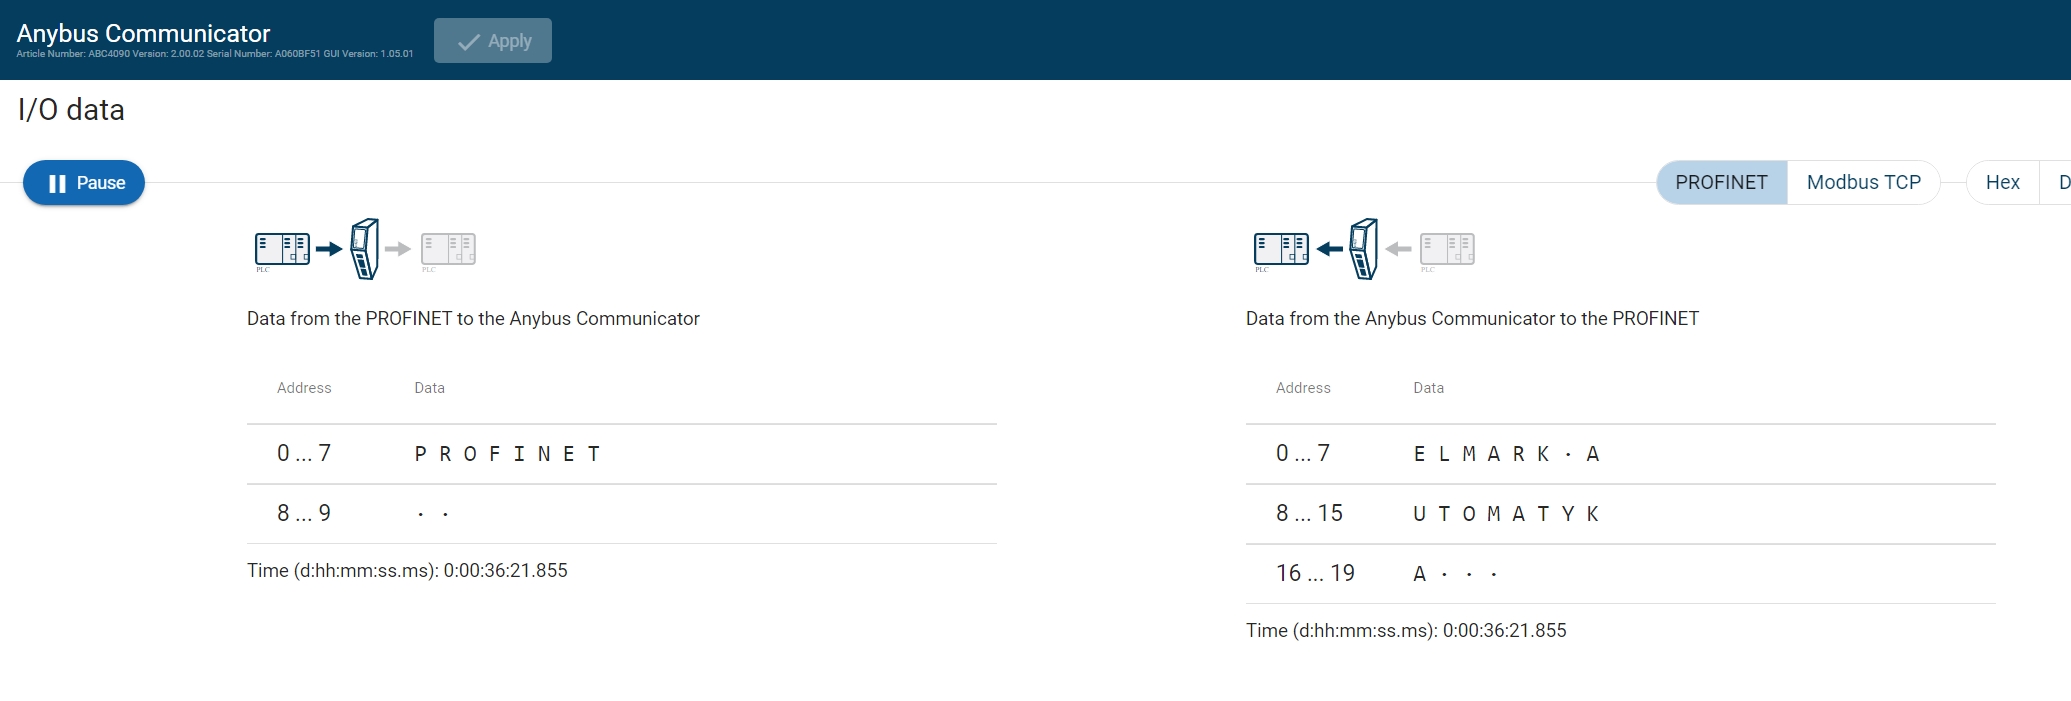Switch the data view to Modbus TCP
2071x701 pixels.
click(x=1863, y=182)
